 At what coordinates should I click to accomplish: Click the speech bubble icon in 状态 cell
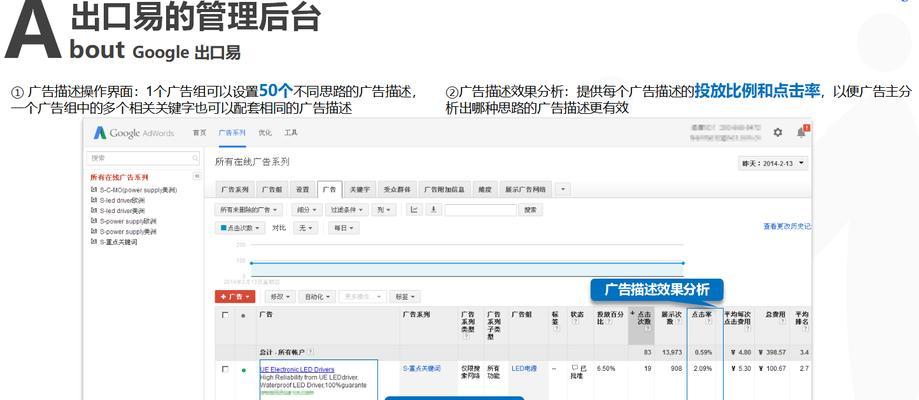pyautogui.click(x=575, y=368)
